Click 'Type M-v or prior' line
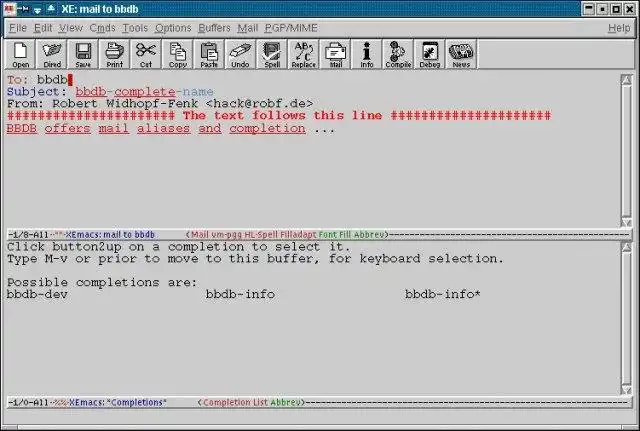This screenshot has height=431, width=640. coord(255,259)
